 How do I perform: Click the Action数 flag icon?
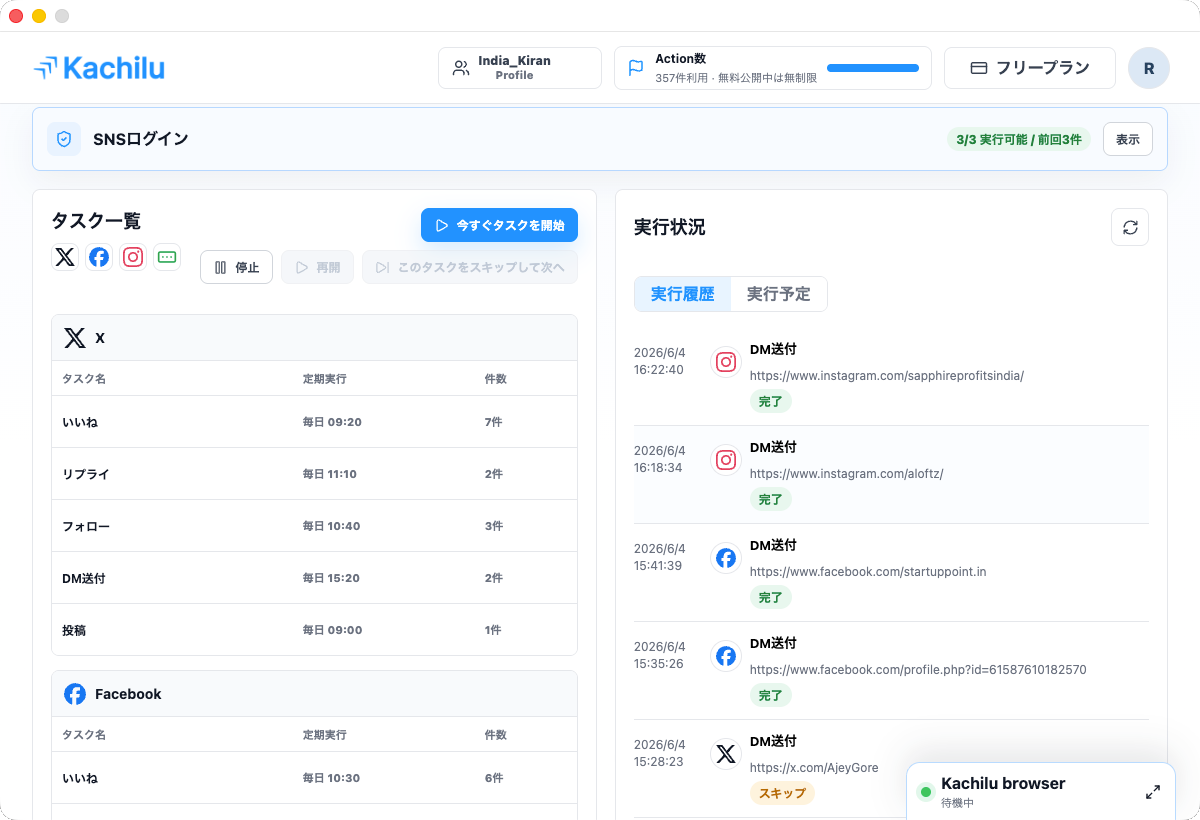coord(635,68)
